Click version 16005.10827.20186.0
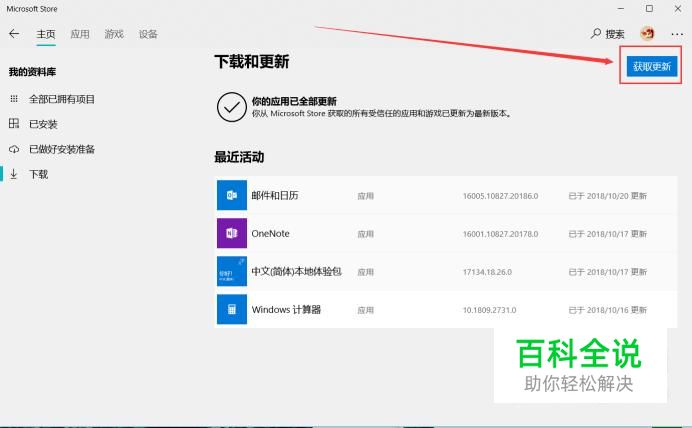Image resolution: width=692 pixels, height=428 pixels. click(x=500, y=196)
